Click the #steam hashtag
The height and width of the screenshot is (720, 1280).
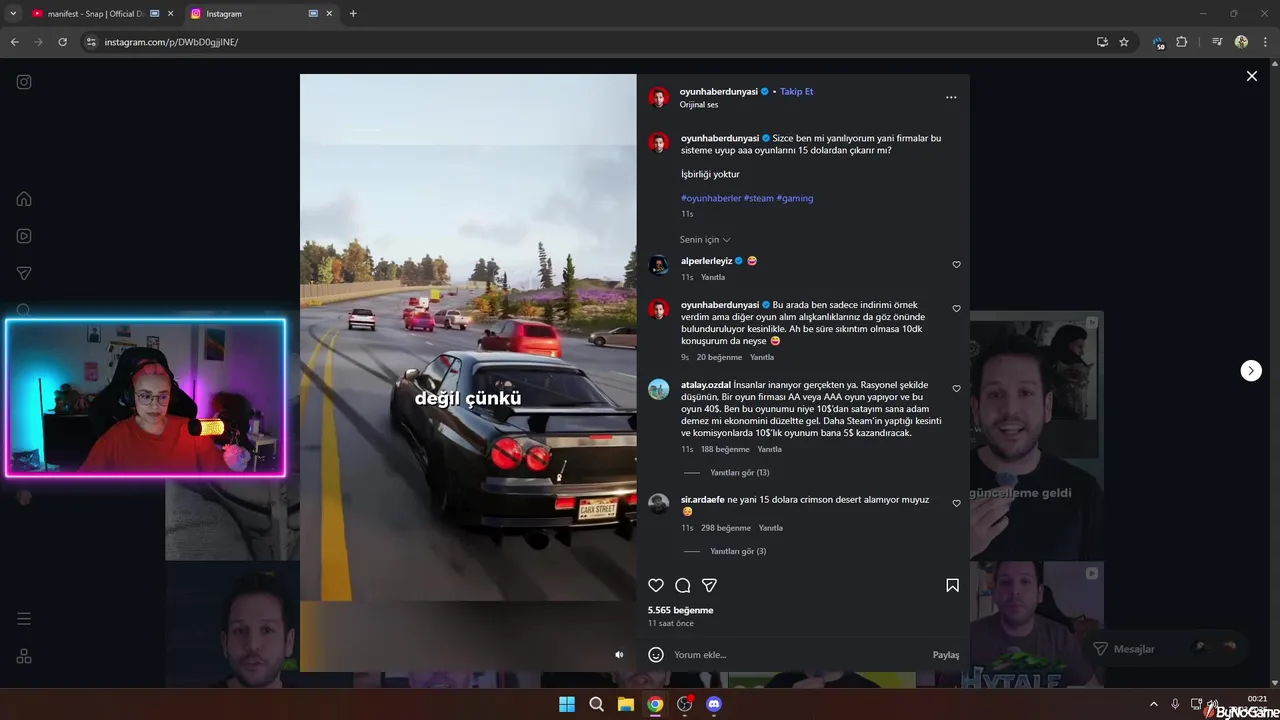pos(759,198)
